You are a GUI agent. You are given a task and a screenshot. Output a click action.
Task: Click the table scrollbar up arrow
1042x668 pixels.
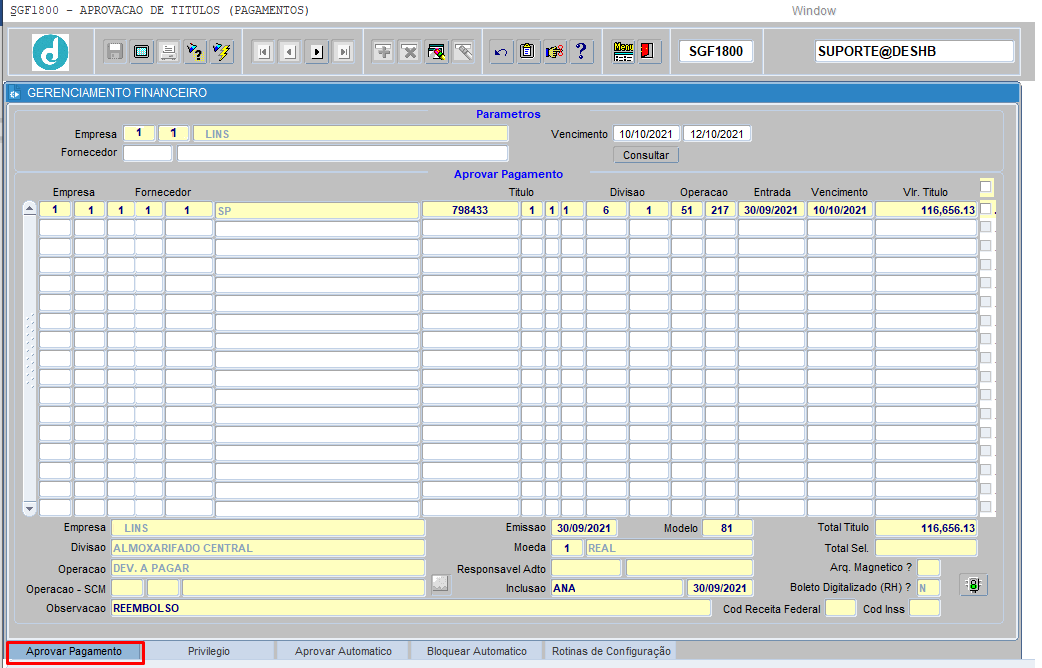click(x=29, y=209)
